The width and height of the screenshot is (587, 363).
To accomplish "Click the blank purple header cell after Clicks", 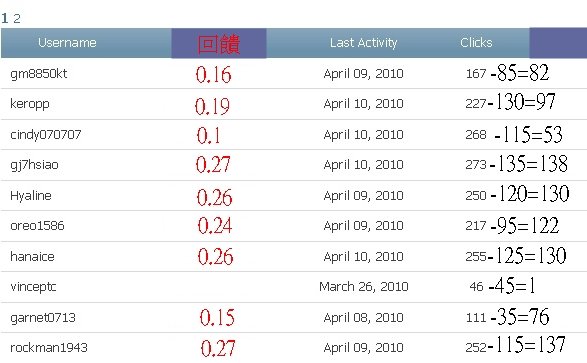I will pos(558,43).
